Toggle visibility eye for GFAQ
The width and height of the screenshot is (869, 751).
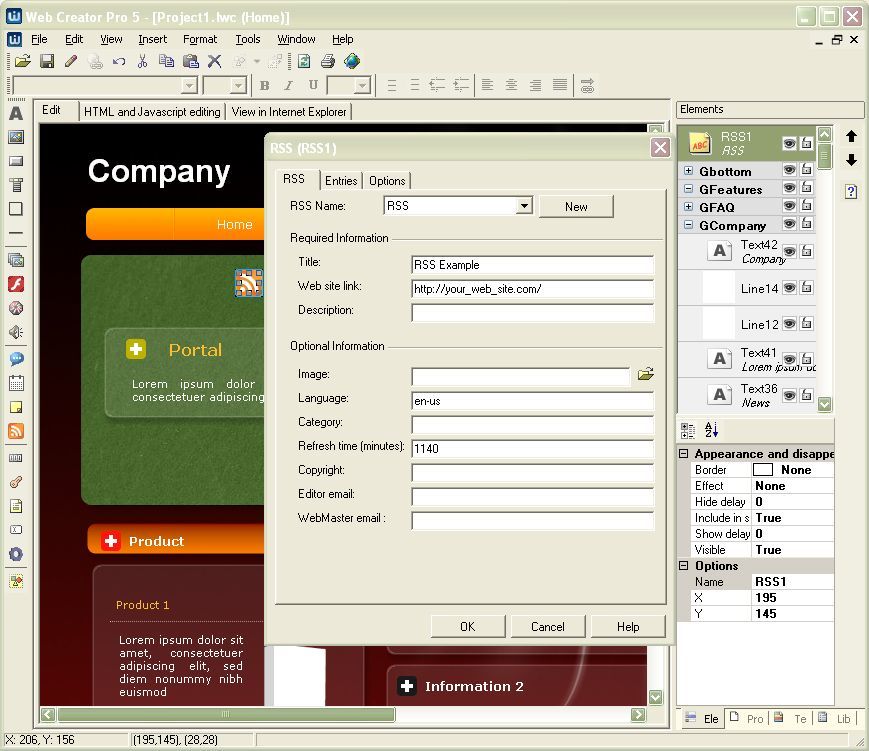coord(790,206)
